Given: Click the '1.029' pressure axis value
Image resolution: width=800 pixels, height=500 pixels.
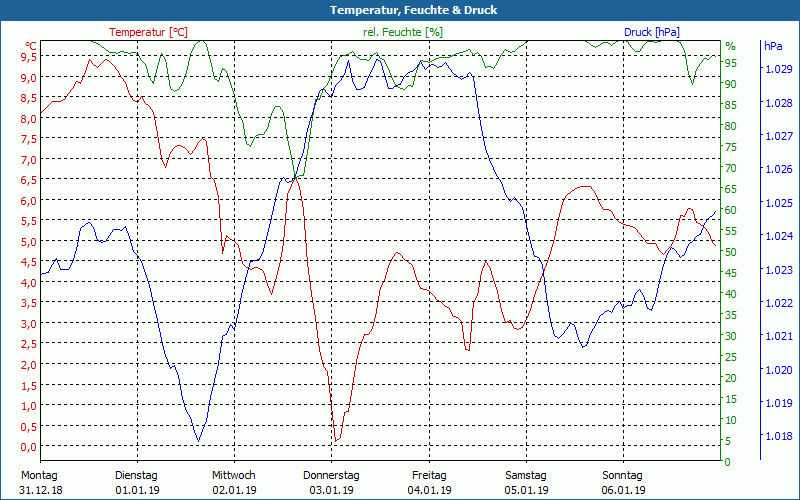Looking at the screenshot, I should tap(779, 69).
